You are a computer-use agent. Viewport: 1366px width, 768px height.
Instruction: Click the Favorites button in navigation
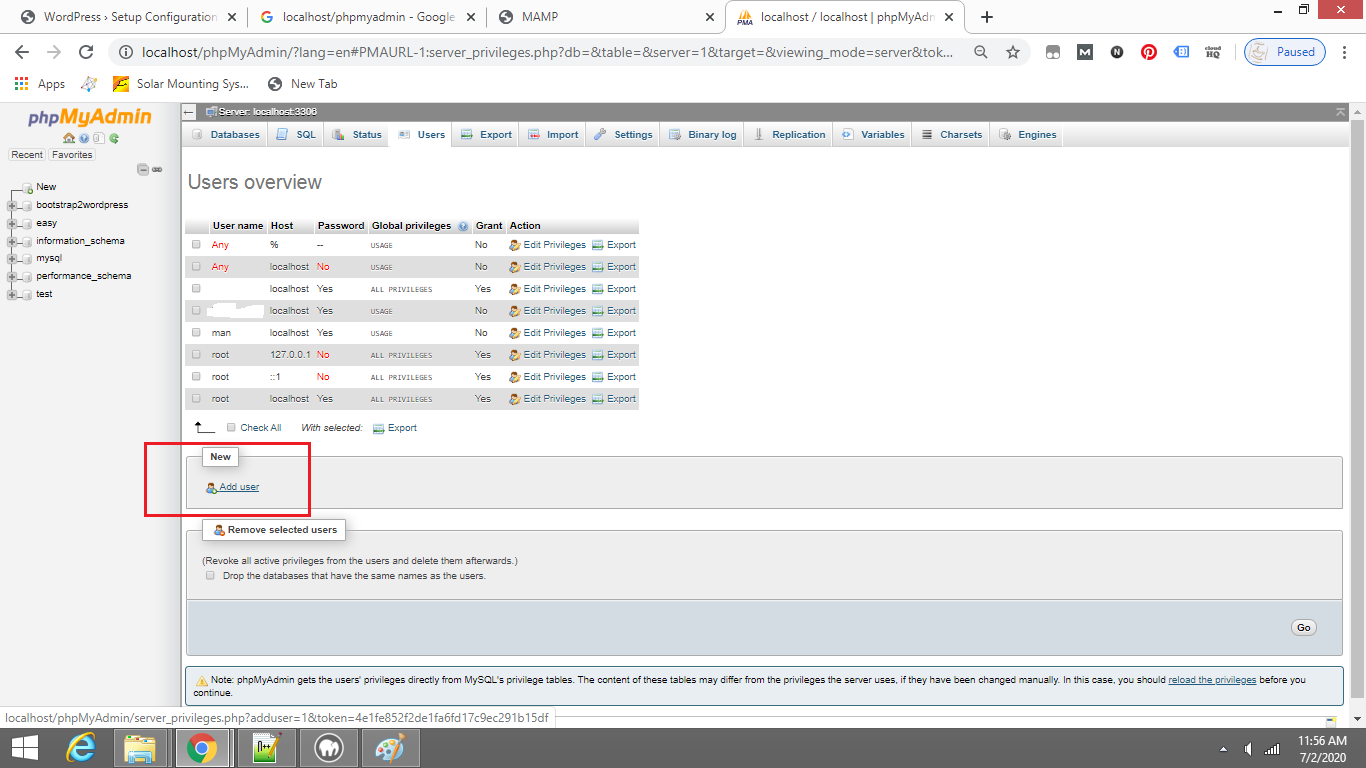[x=72, y=155]
